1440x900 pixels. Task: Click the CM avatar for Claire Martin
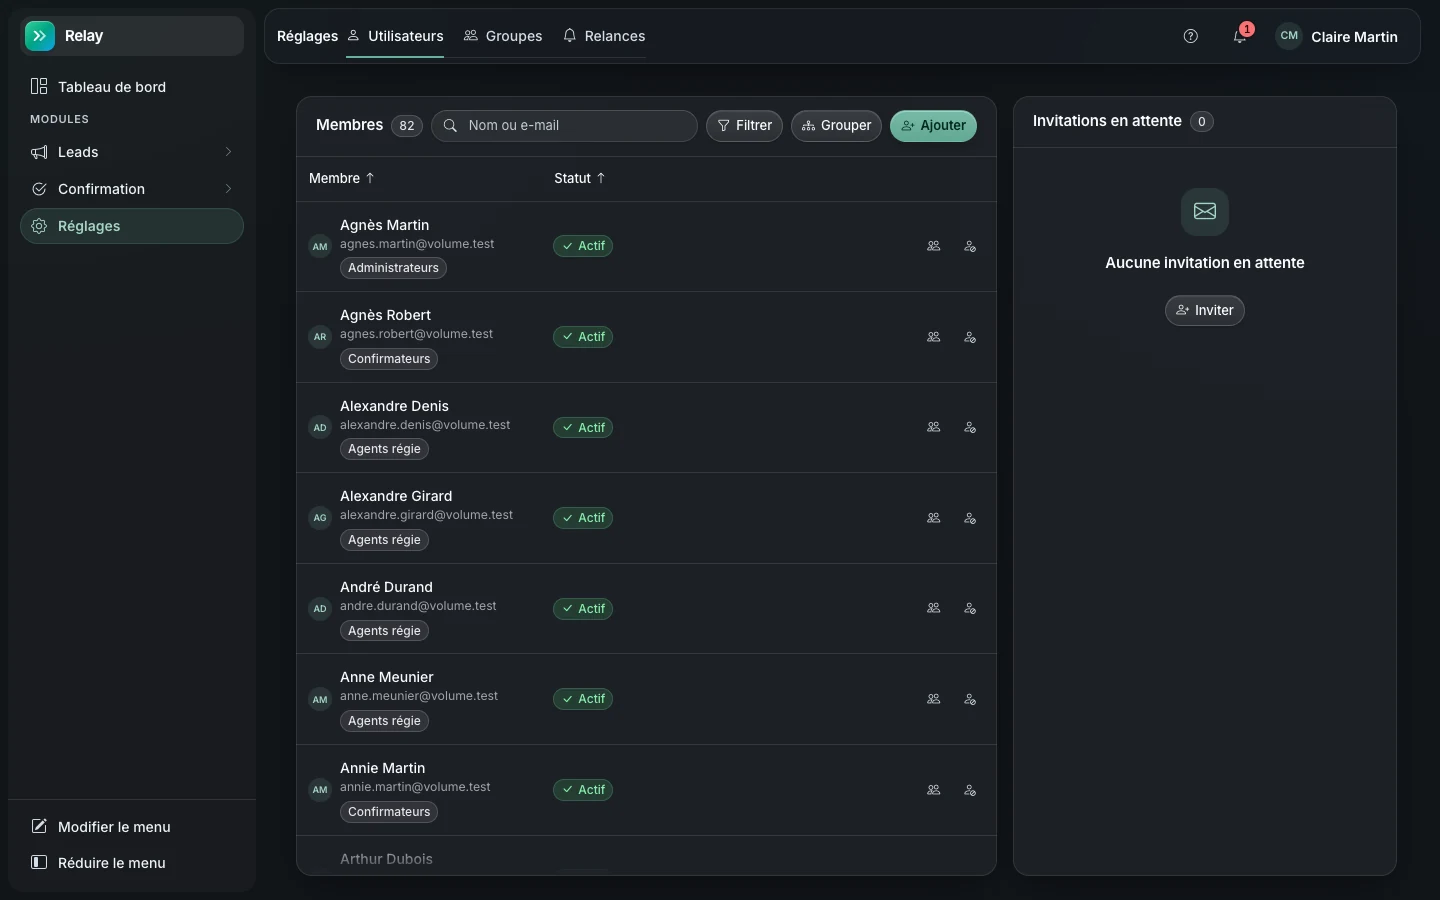(x=1289, y=36)
